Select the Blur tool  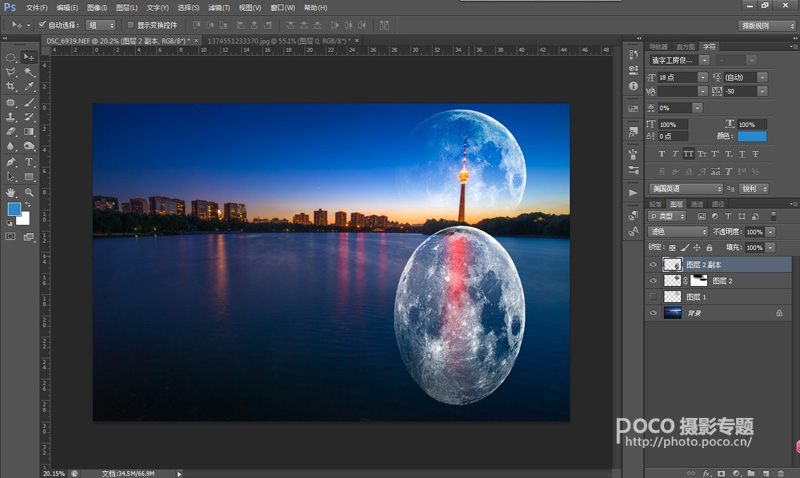tap(11, 146)
